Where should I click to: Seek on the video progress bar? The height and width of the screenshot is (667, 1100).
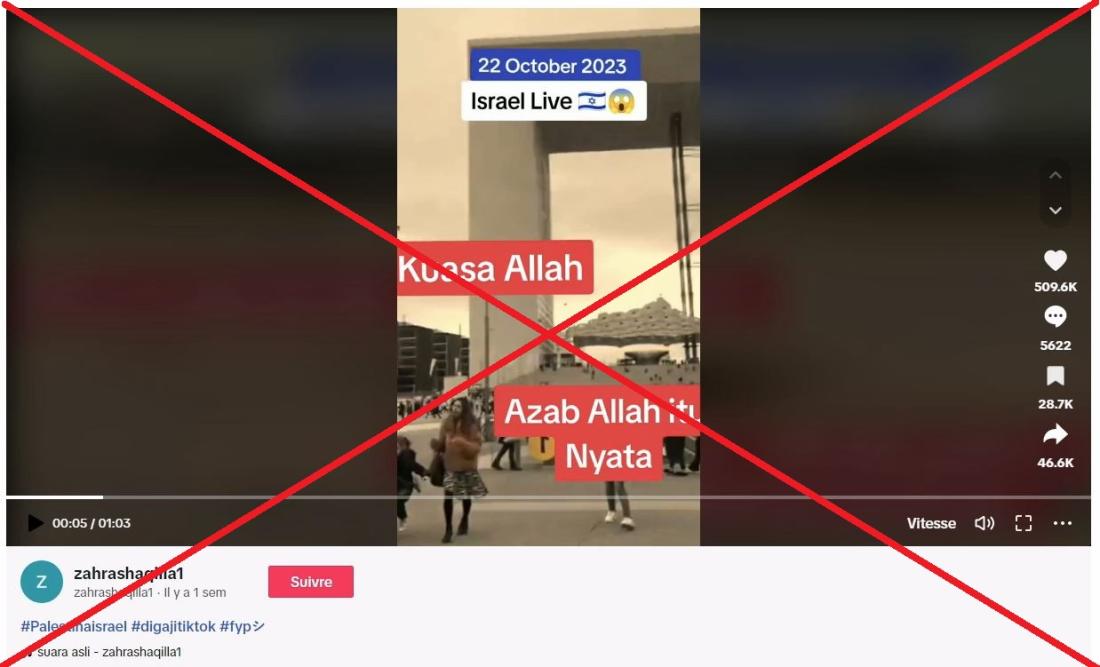click(549, 497)
